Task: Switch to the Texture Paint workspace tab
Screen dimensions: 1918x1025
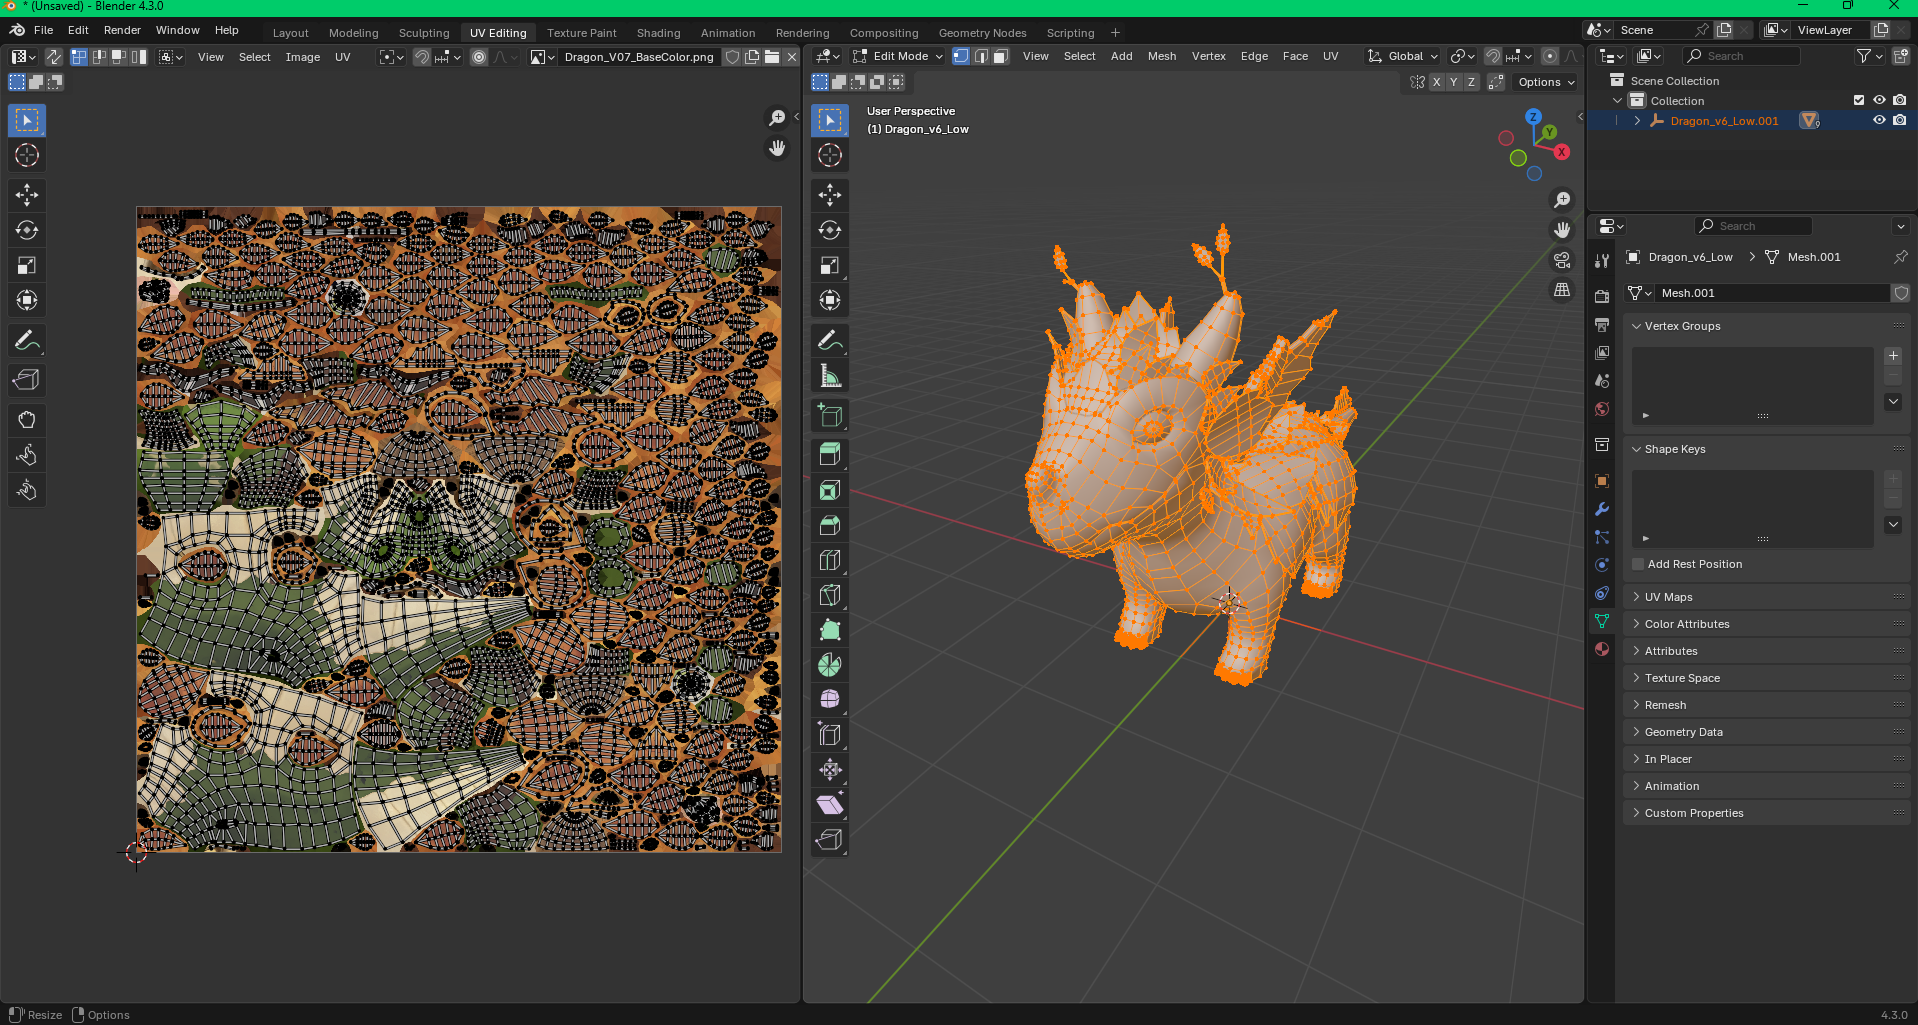Action: (x=582, y=33)
